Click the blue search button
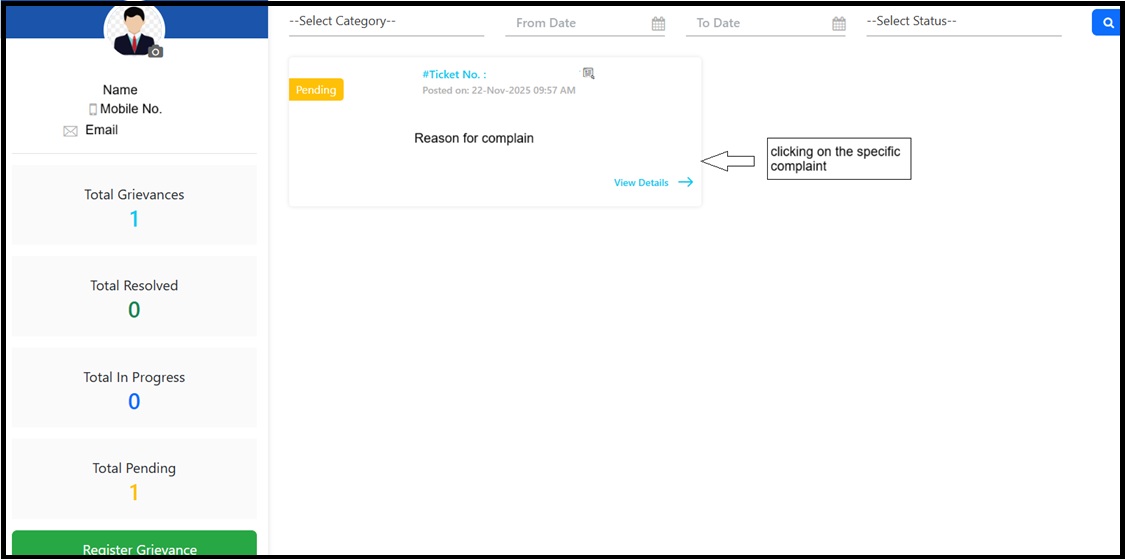 tap(1107, 22)
